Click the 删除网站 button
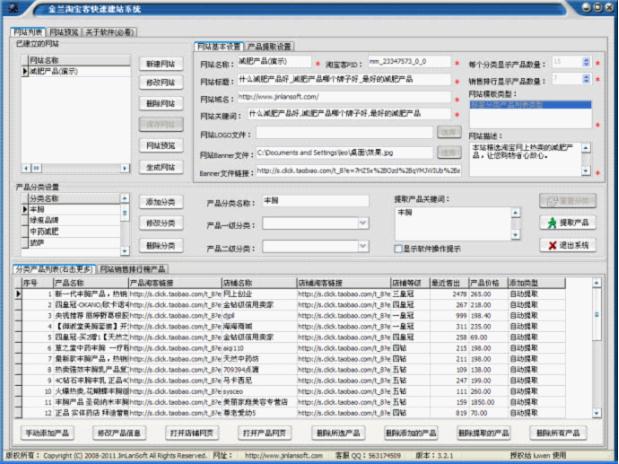Screen dimensions: 619x464 point(161,103)
